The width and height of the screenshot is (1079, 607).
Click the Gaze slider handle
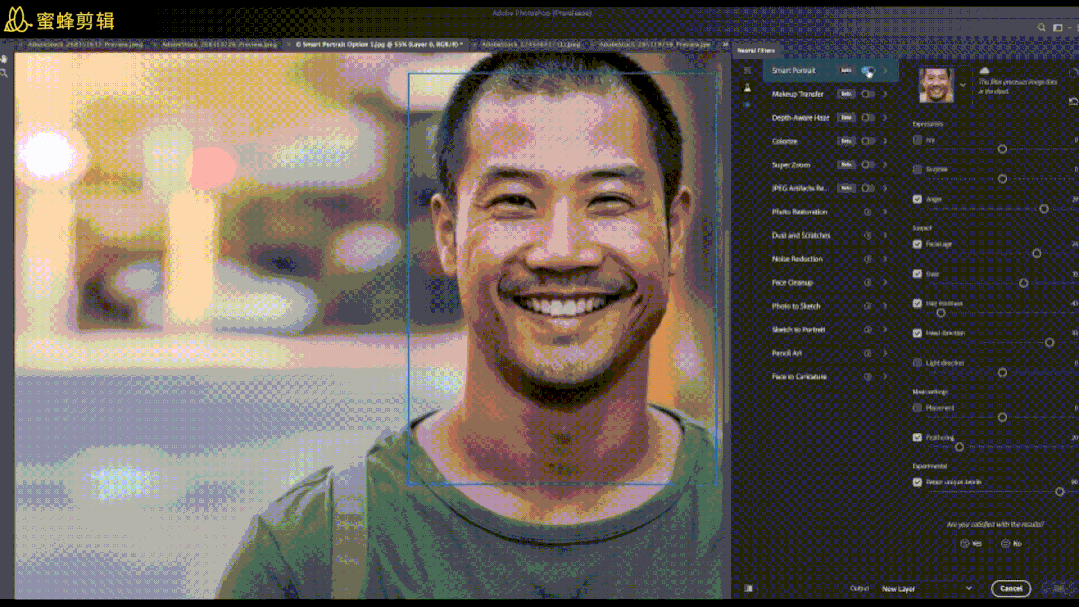(1024, 283)
